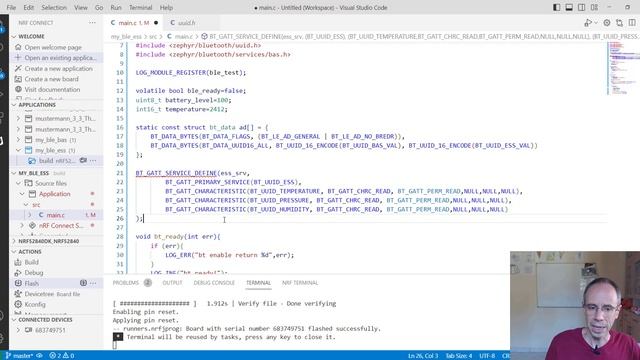The width and height of the screenshot is (640, 360).
Task: Toggle the secondary side bar layout icon
Action: (582, 7)
